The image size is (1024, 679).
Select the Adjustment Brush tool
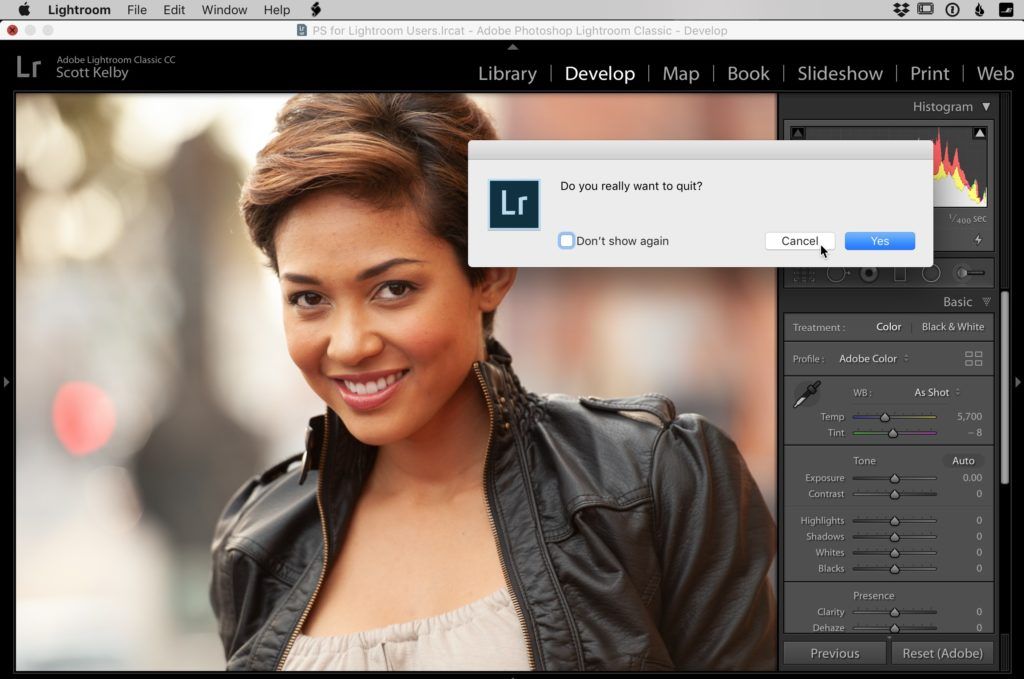pos(969,273)
